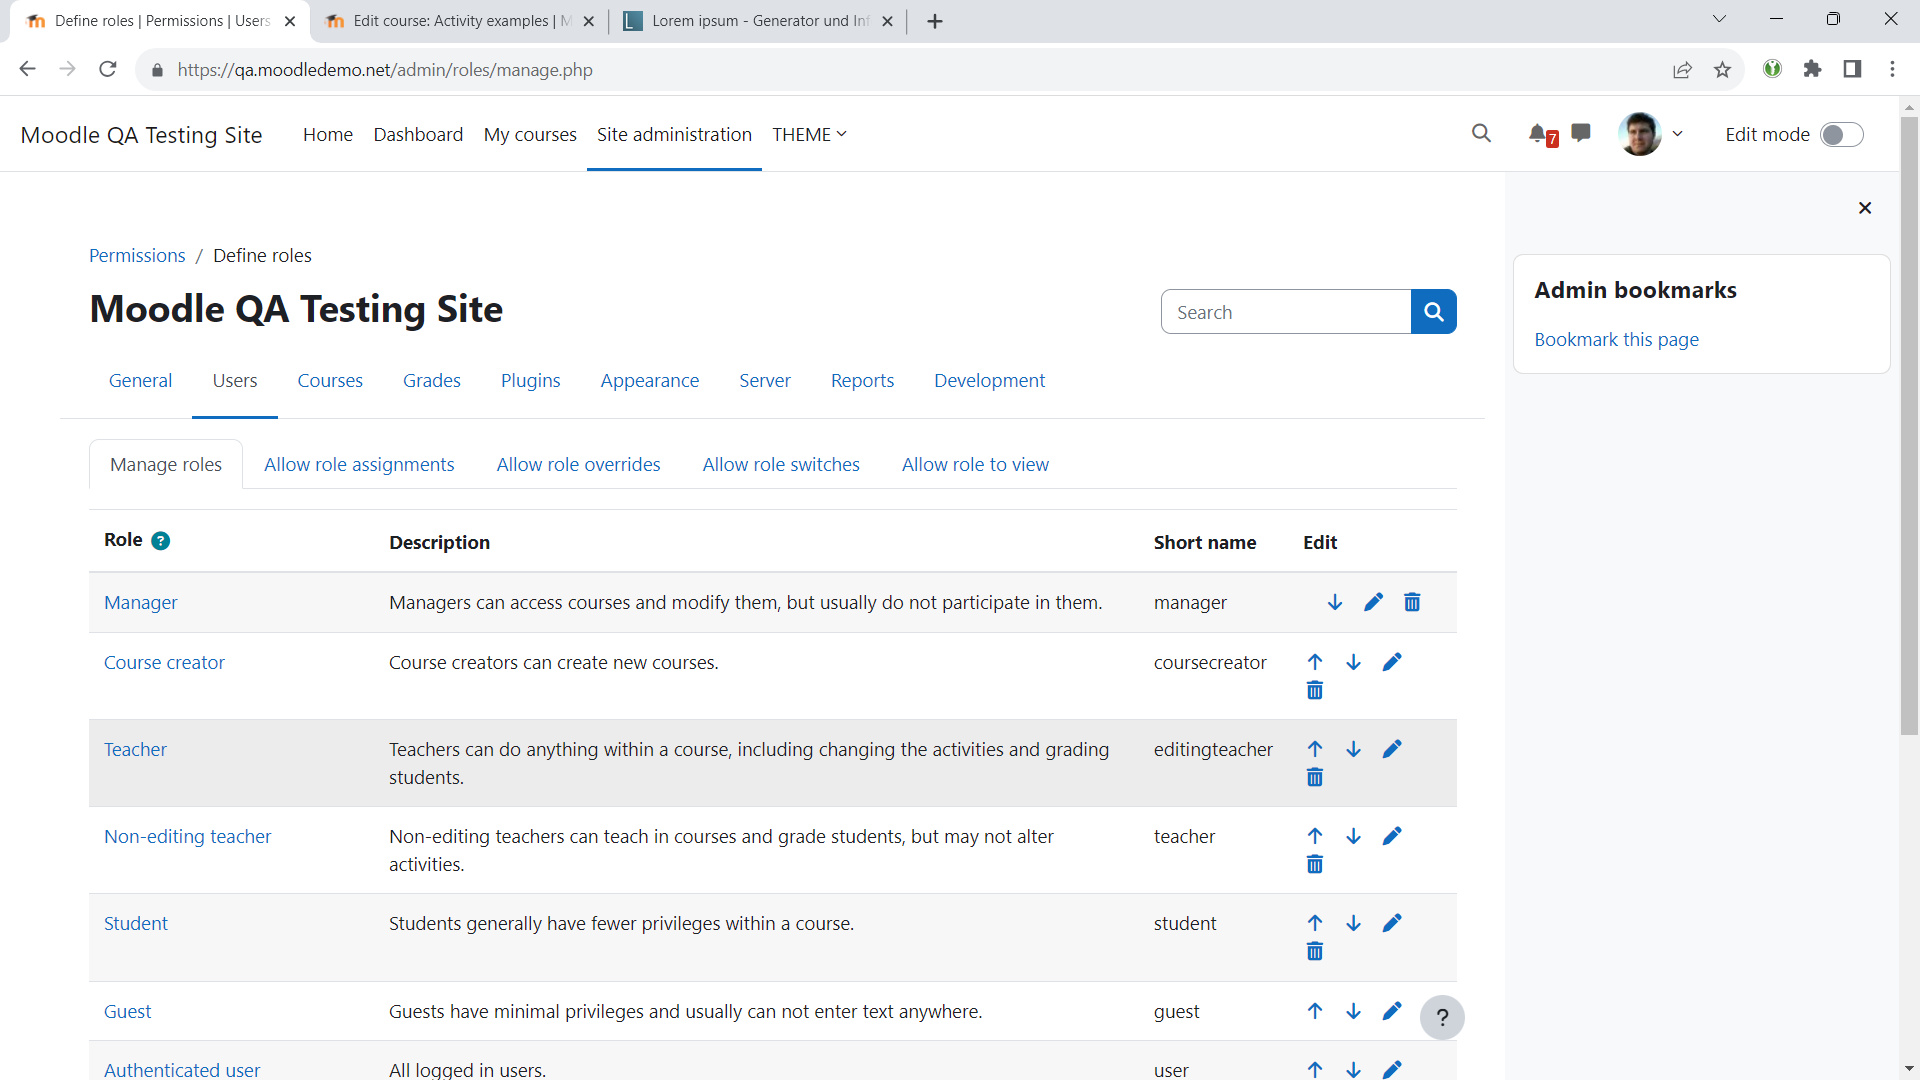Click Bookmark this page link
Viewport: 1920px width, 1080px height.
point(1616,339)
